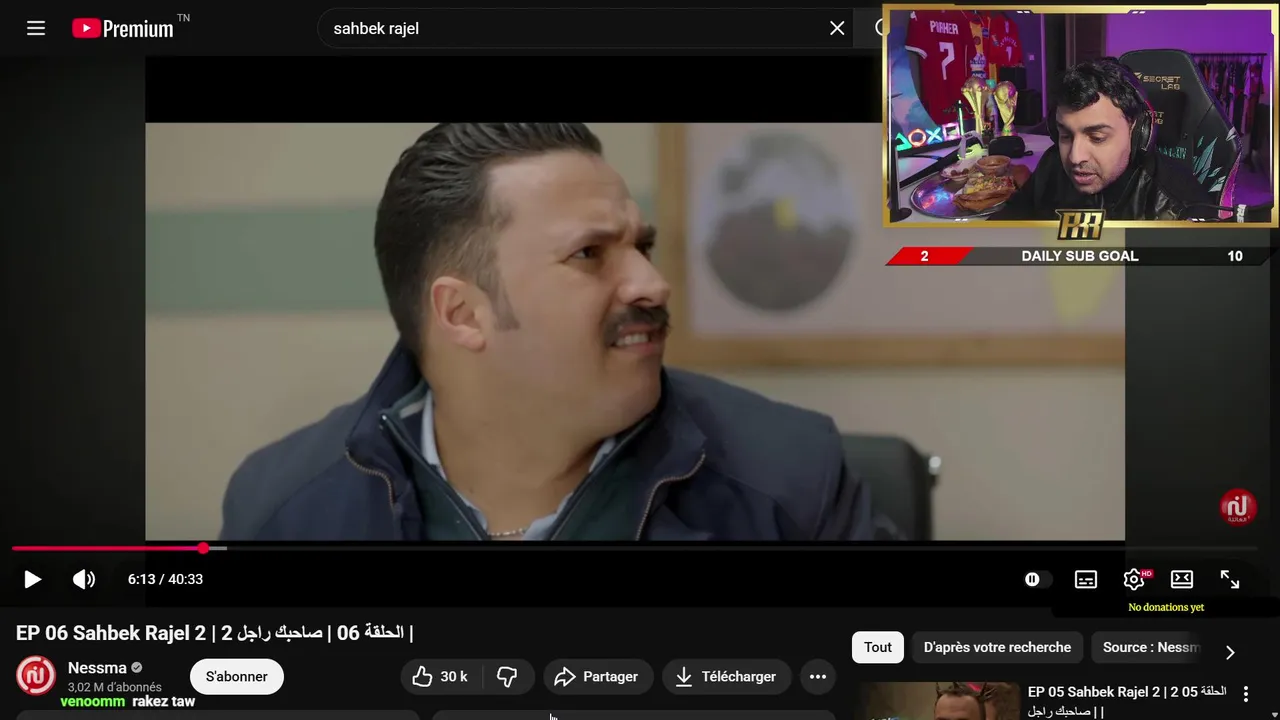The image size is (1280, 720).
Task: Open Nessma channel avatar
Action: tap(36, 676)
